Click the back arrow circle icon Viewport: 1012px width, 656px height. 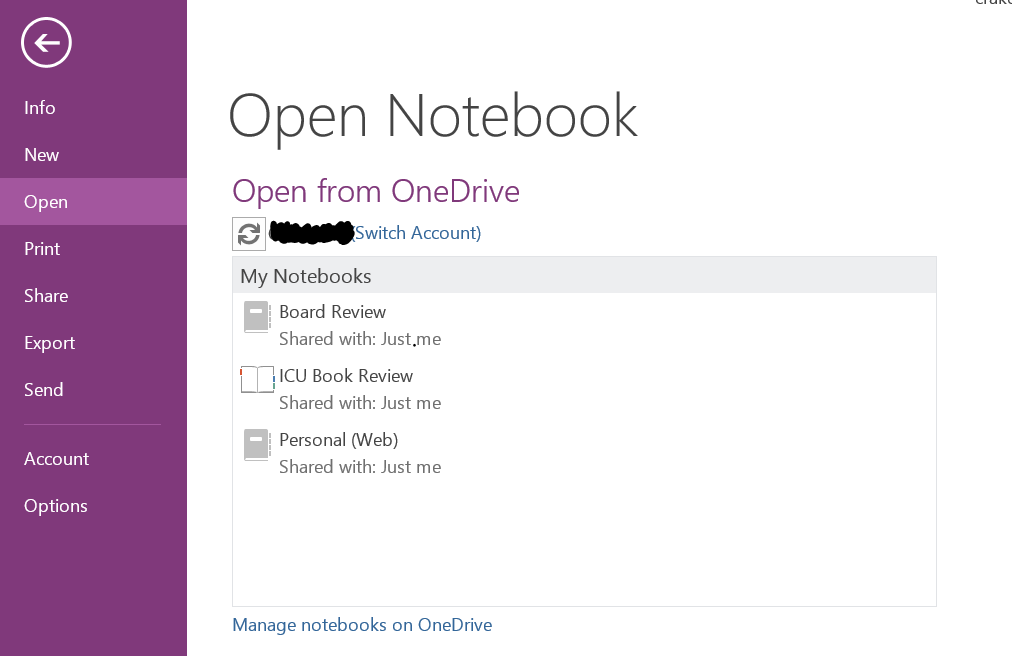pyautogui.click(x=46, y=43)
